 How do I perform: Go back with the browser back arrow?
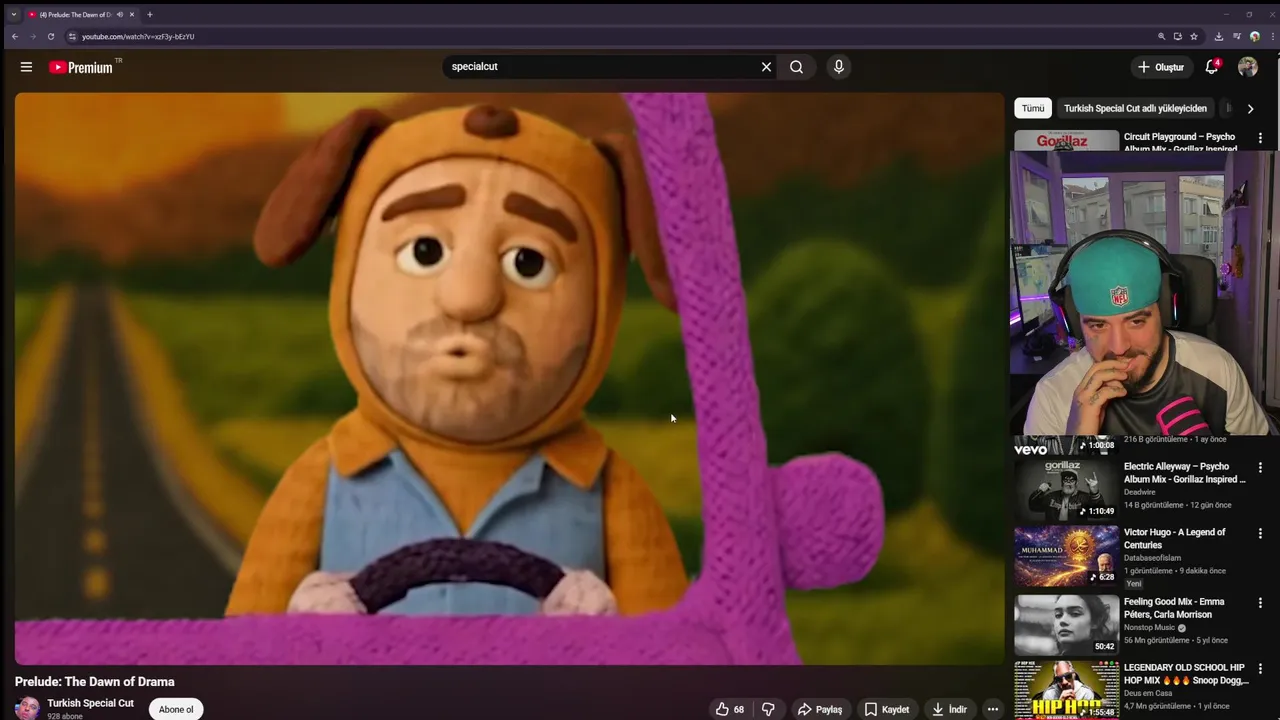pos(14,36)
